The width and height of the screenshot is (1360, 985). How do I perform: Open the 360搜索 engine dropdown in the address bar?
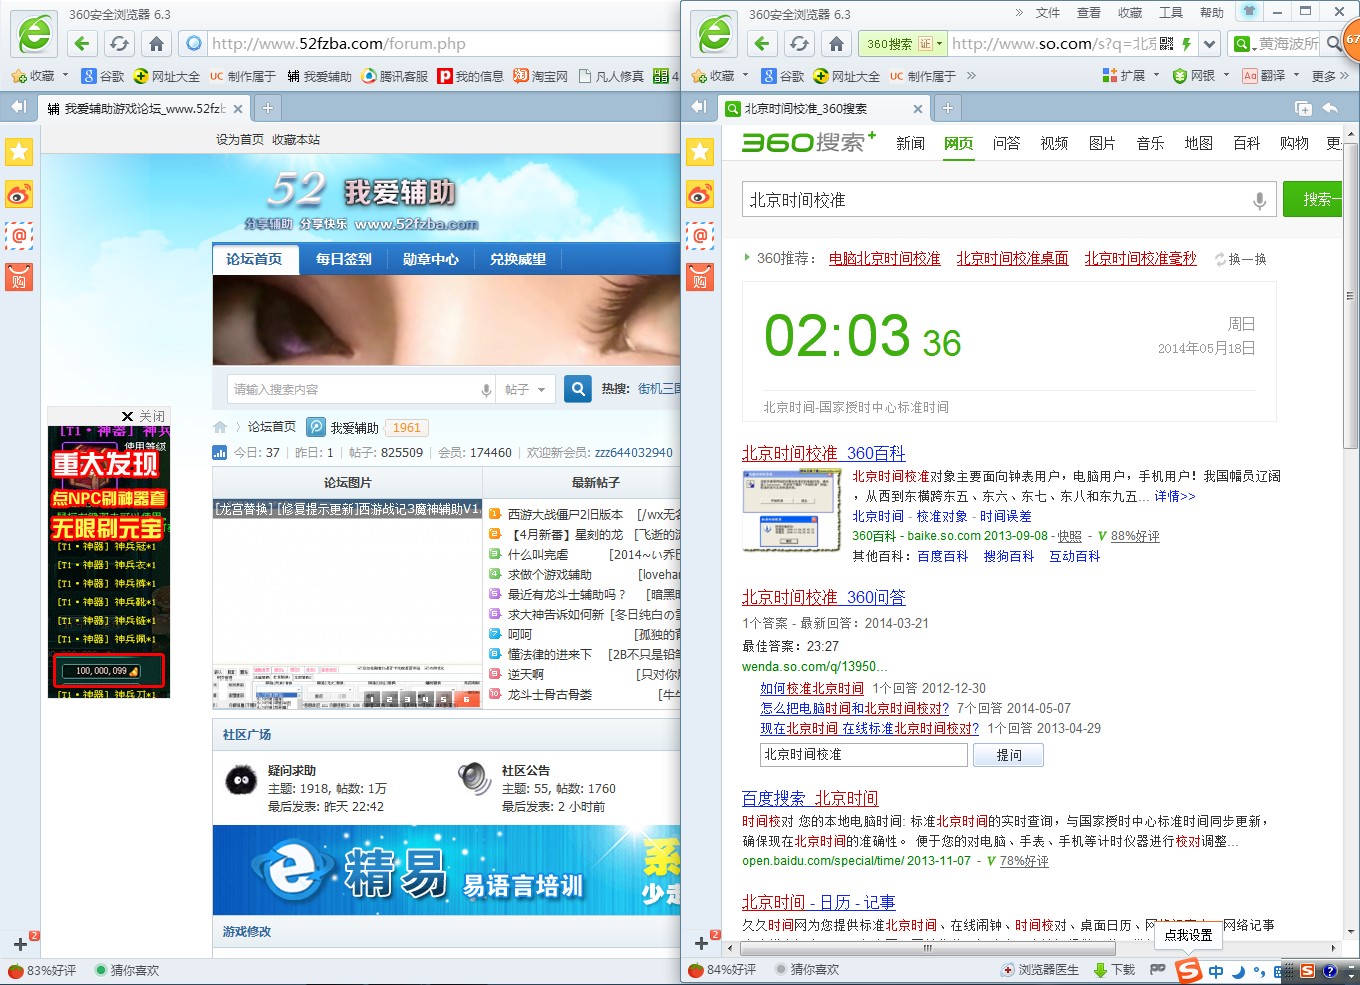click(939, 44)
